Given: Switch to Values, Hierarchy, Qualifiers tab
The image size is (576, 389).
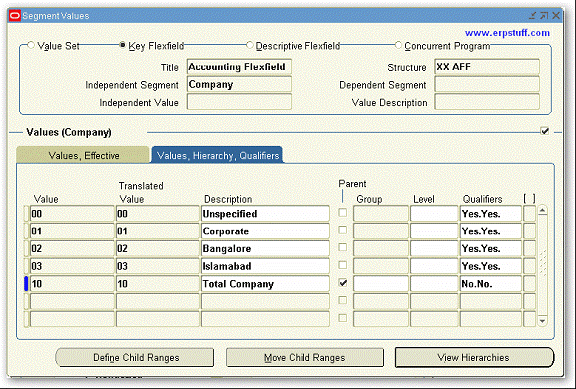Looking at the screenshot, I should coord(217,155).
